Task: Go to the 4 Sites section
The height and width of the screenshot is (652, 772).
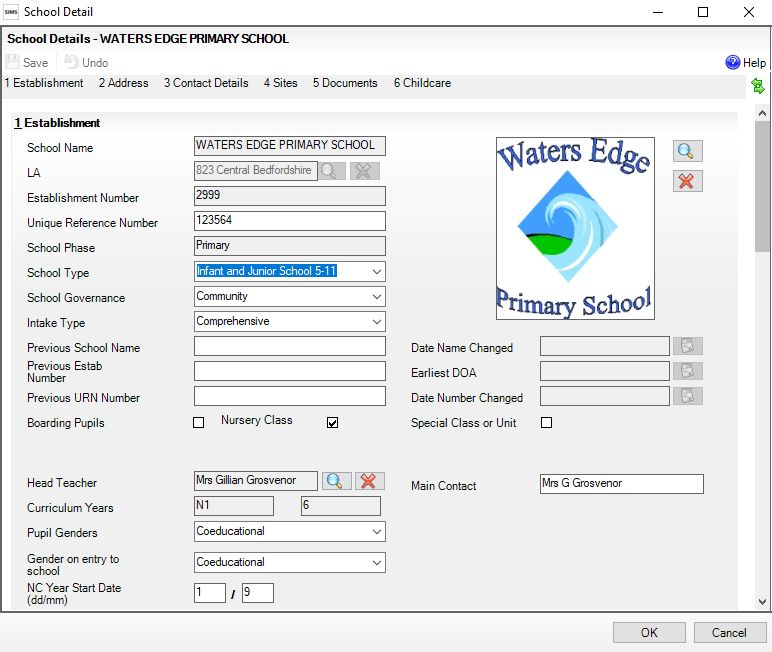Action: 280,83
